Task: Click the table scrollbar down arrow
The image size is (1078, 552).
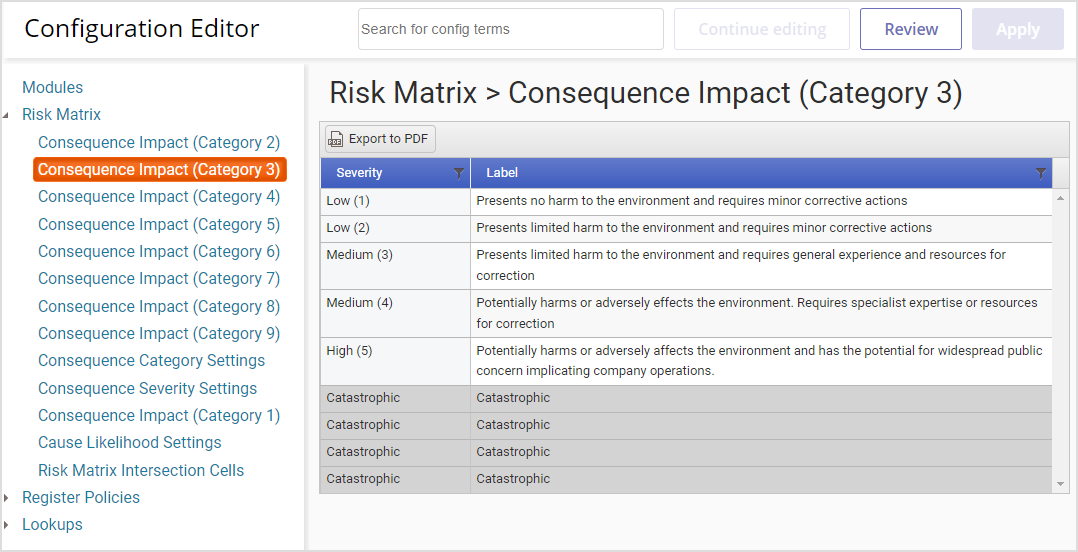Action: (1060, 485)
